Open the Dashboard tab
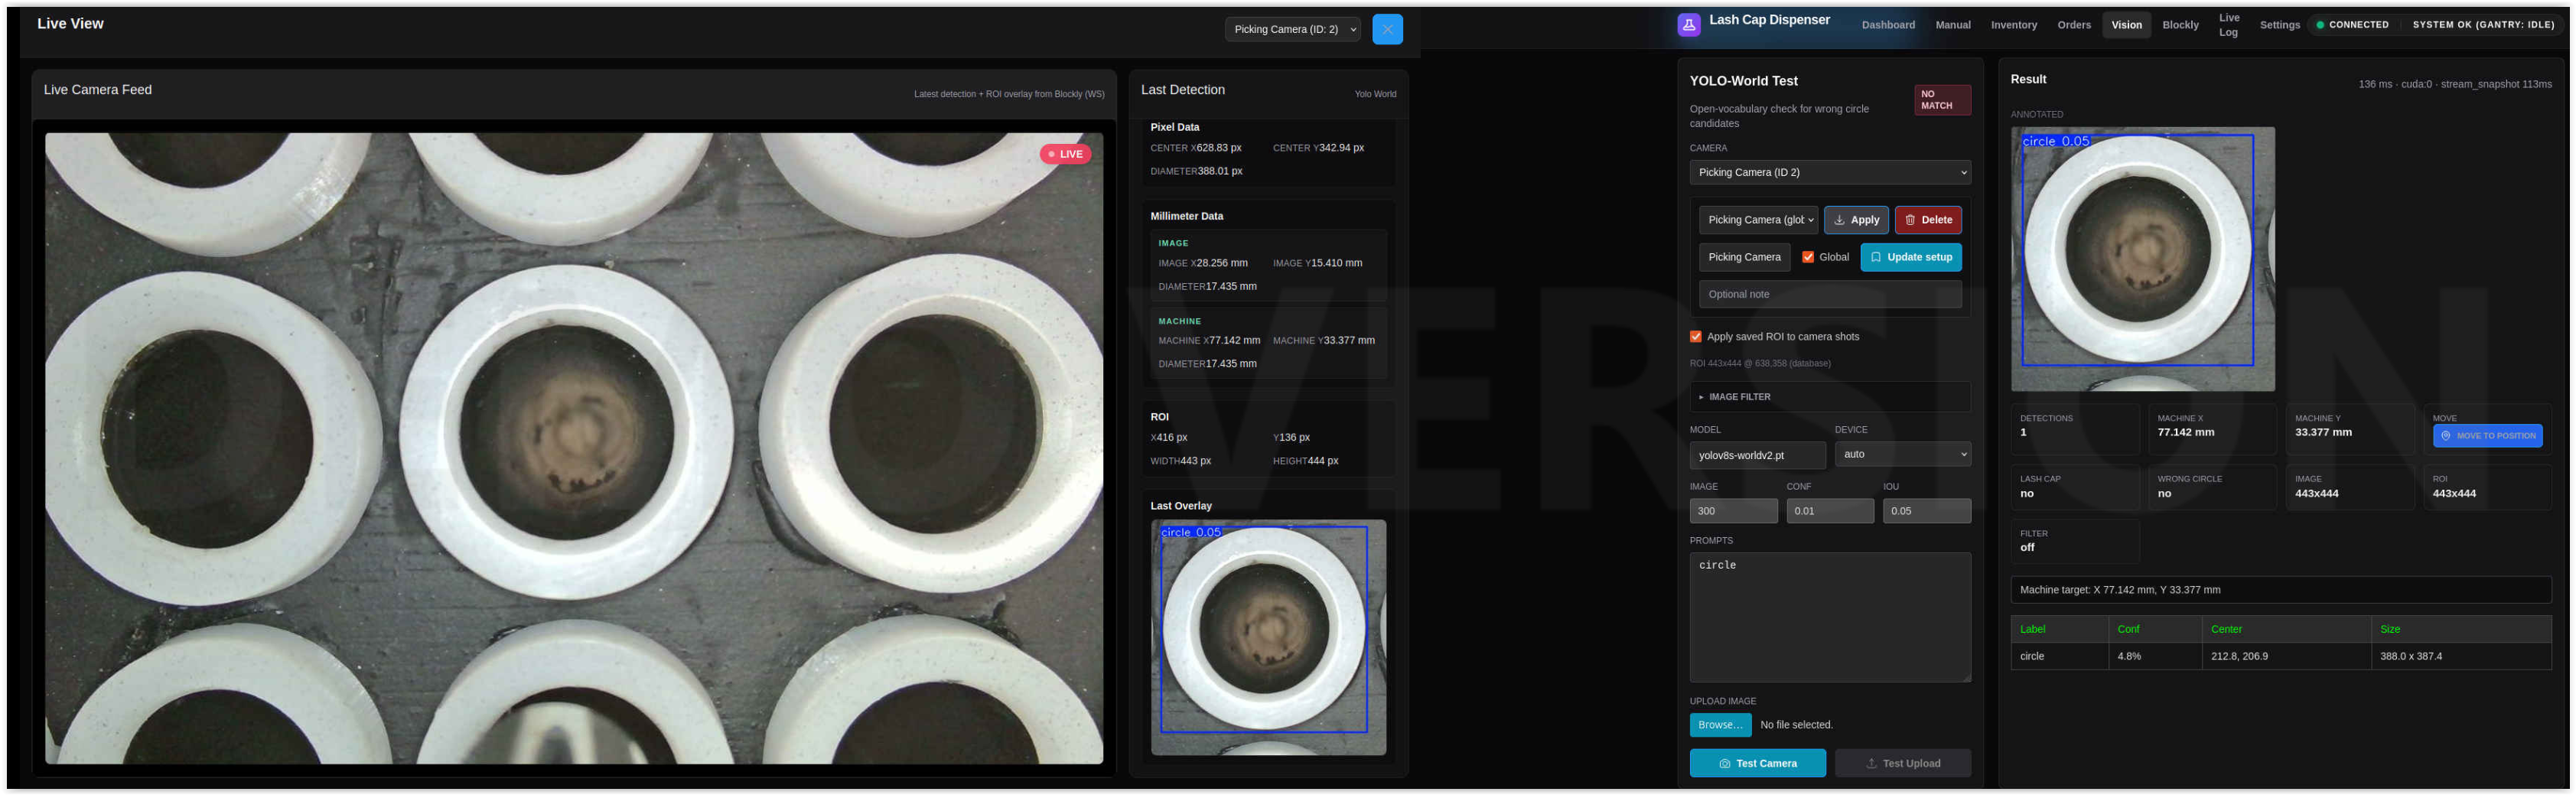Viewport: 2576px width, 795px height. point(1887,25)
